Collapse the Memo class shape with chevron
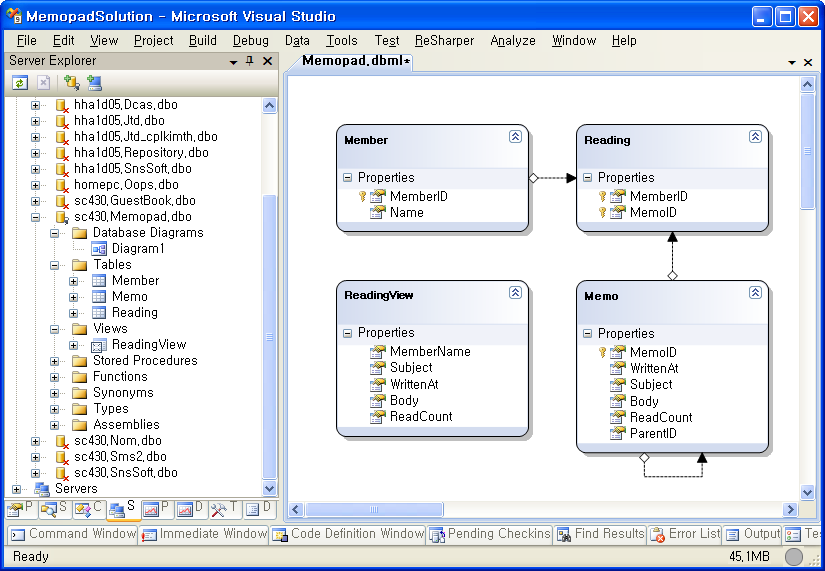This screenshot has width=825, height=571. pos(755,293)
